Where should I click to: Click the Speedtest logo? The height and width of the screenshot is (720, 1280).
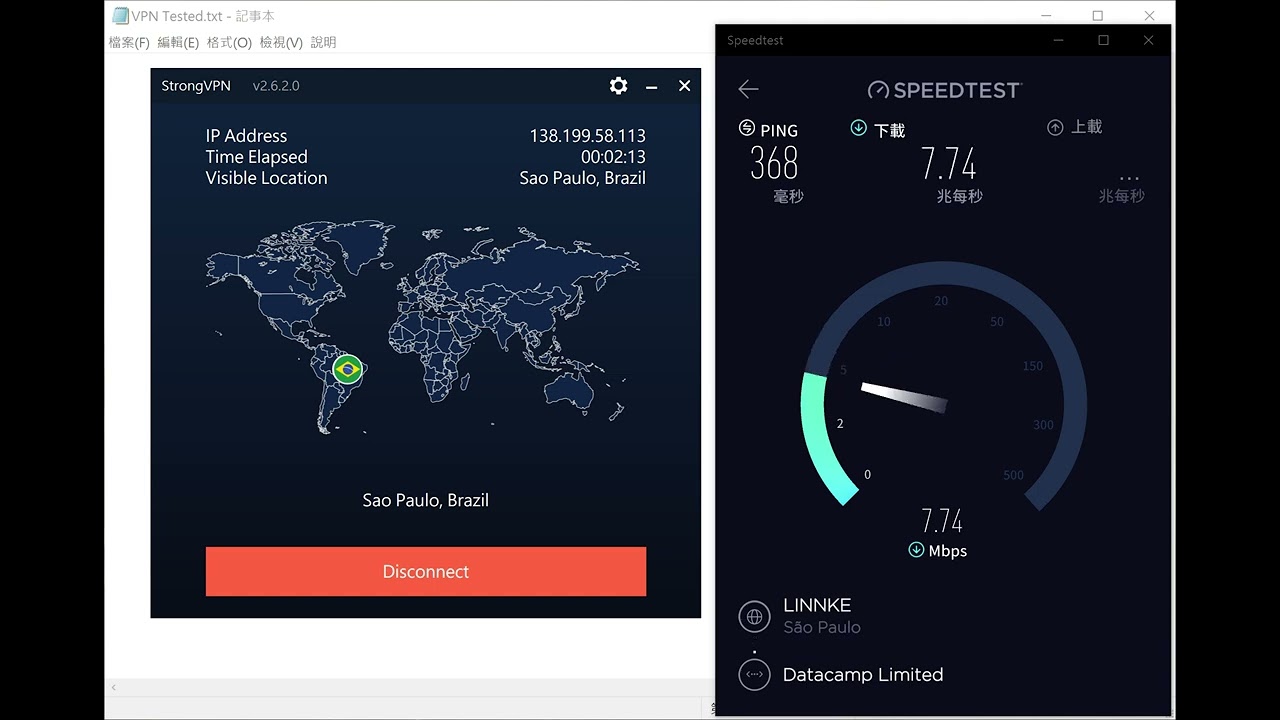[944, 90]
